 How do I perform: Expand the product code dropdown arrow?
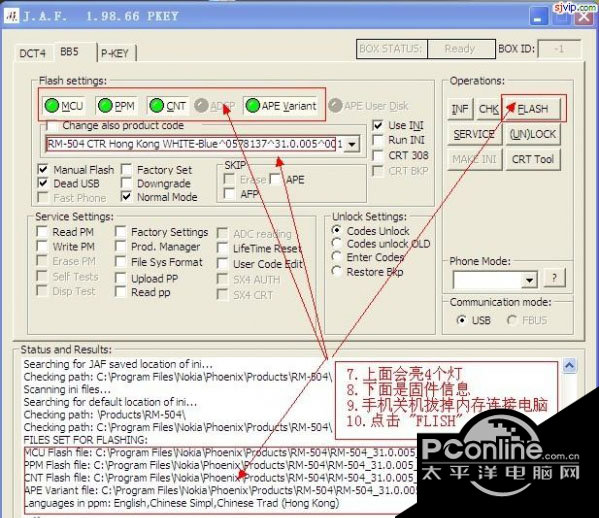pyautogui.click(x=351, y=144)
